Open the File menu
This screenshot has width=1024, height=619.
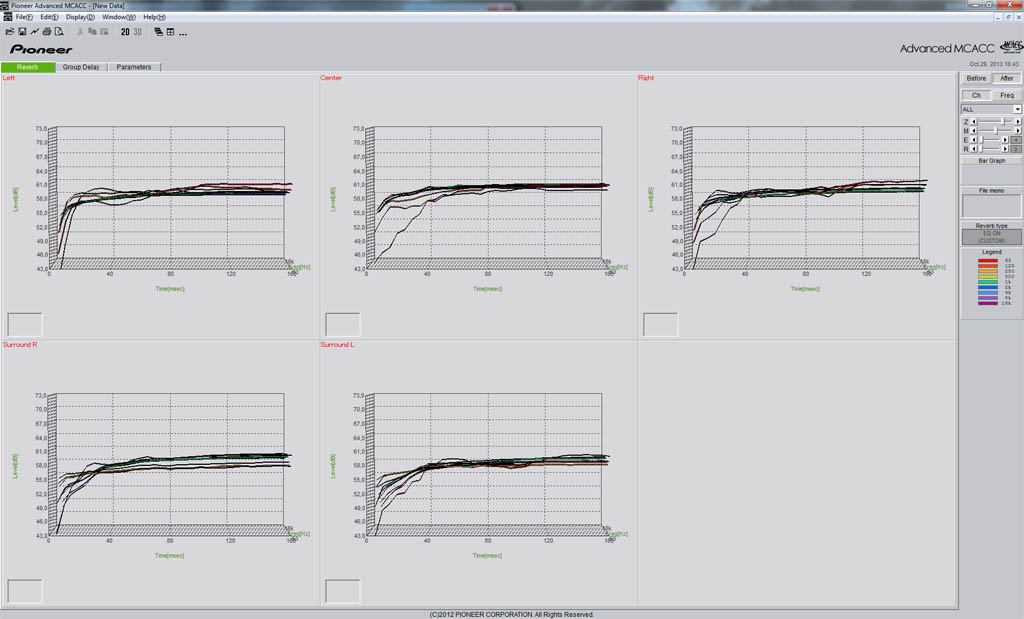pos(24,17)
